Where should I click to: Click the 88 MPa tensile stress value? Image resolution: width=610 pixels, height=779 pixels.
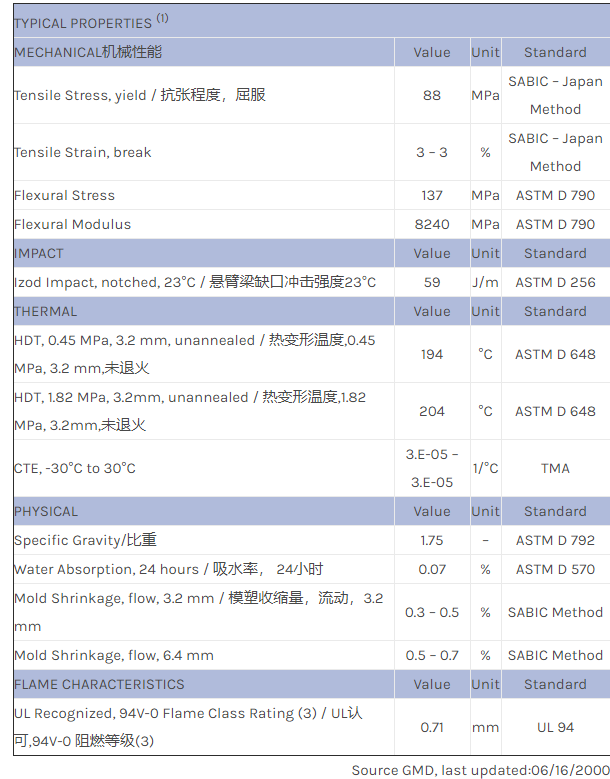pos(432,95)
